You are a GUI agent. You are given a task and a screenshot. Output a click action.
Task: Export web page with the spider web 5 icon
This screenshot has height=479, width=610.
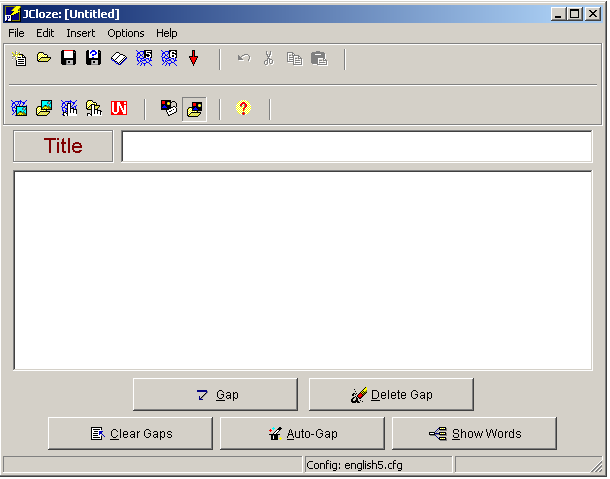click(x=144, y=58)
